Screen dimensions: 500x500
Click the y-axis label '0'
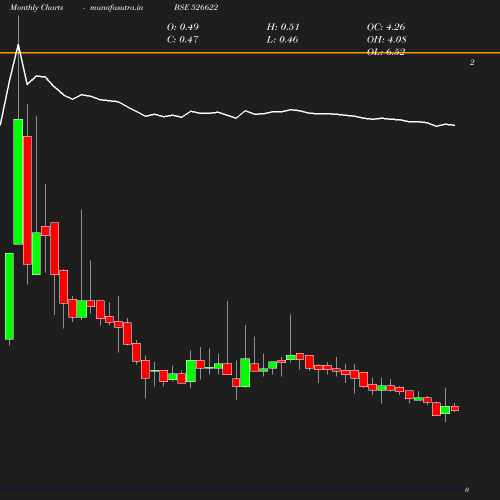[x=467, y=490]
